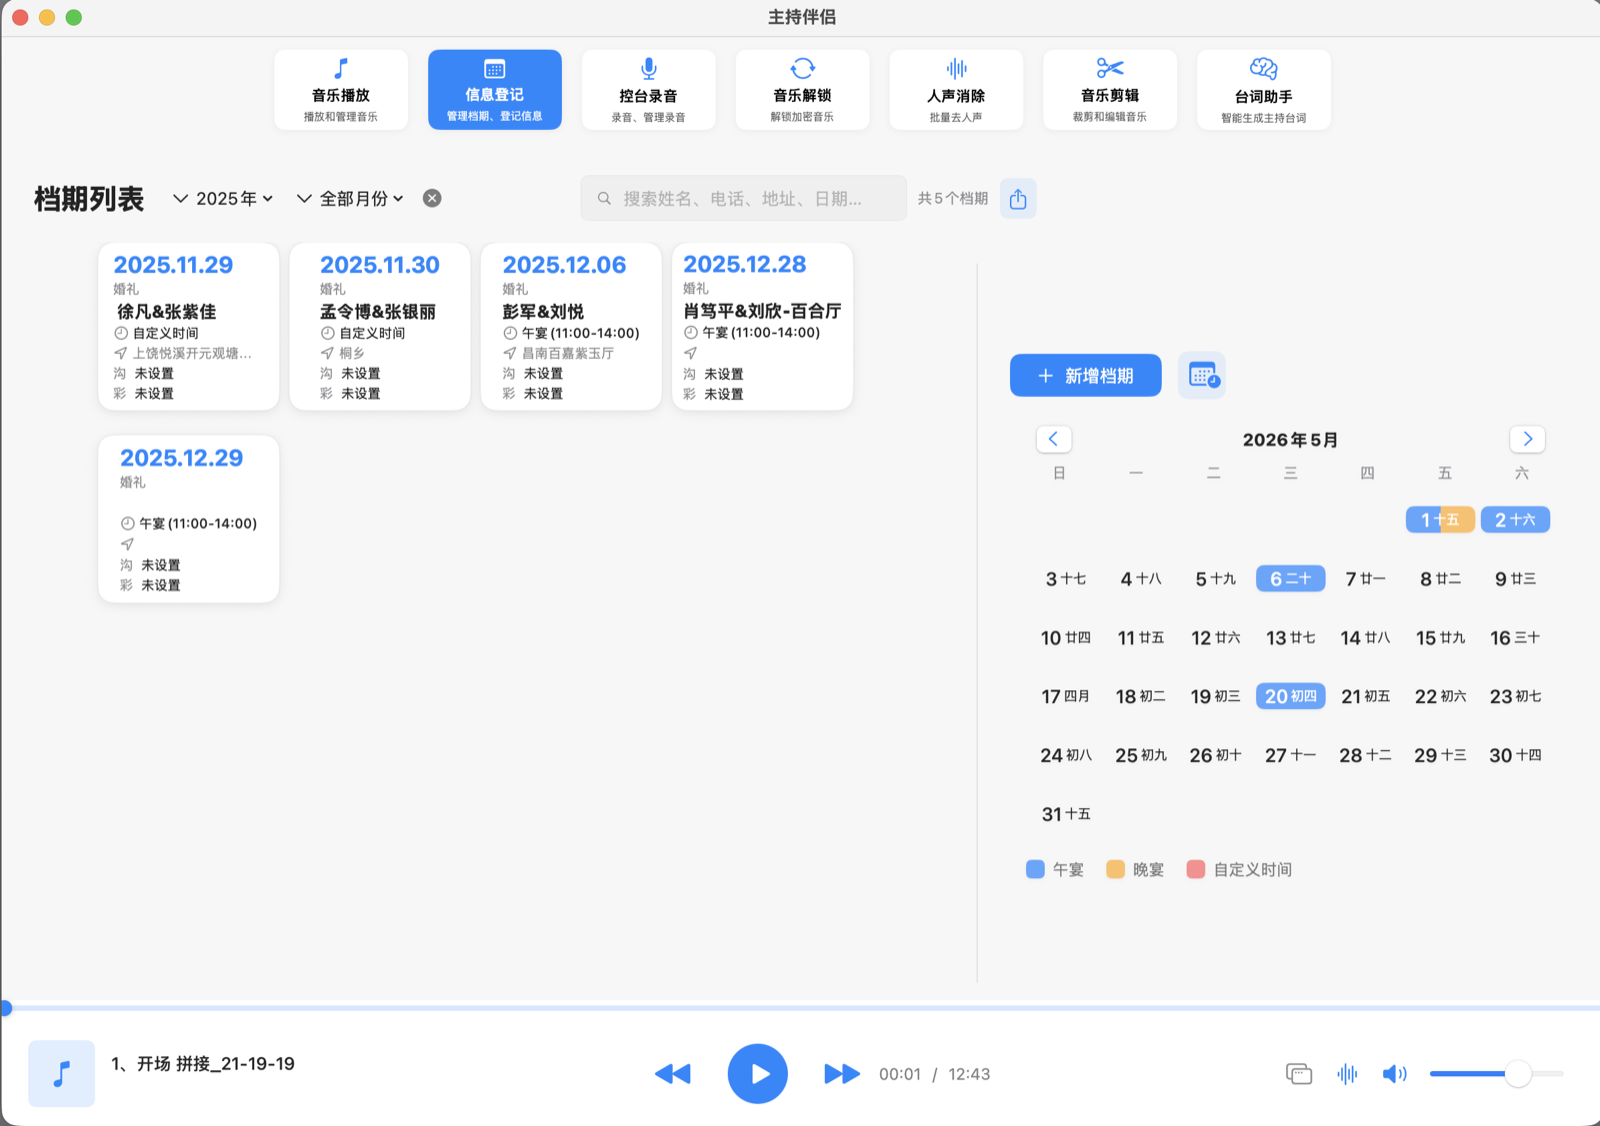Click the 2026年5月 calendar title
This screenshot has width=1600, height=1126.
pos(1290,440)
